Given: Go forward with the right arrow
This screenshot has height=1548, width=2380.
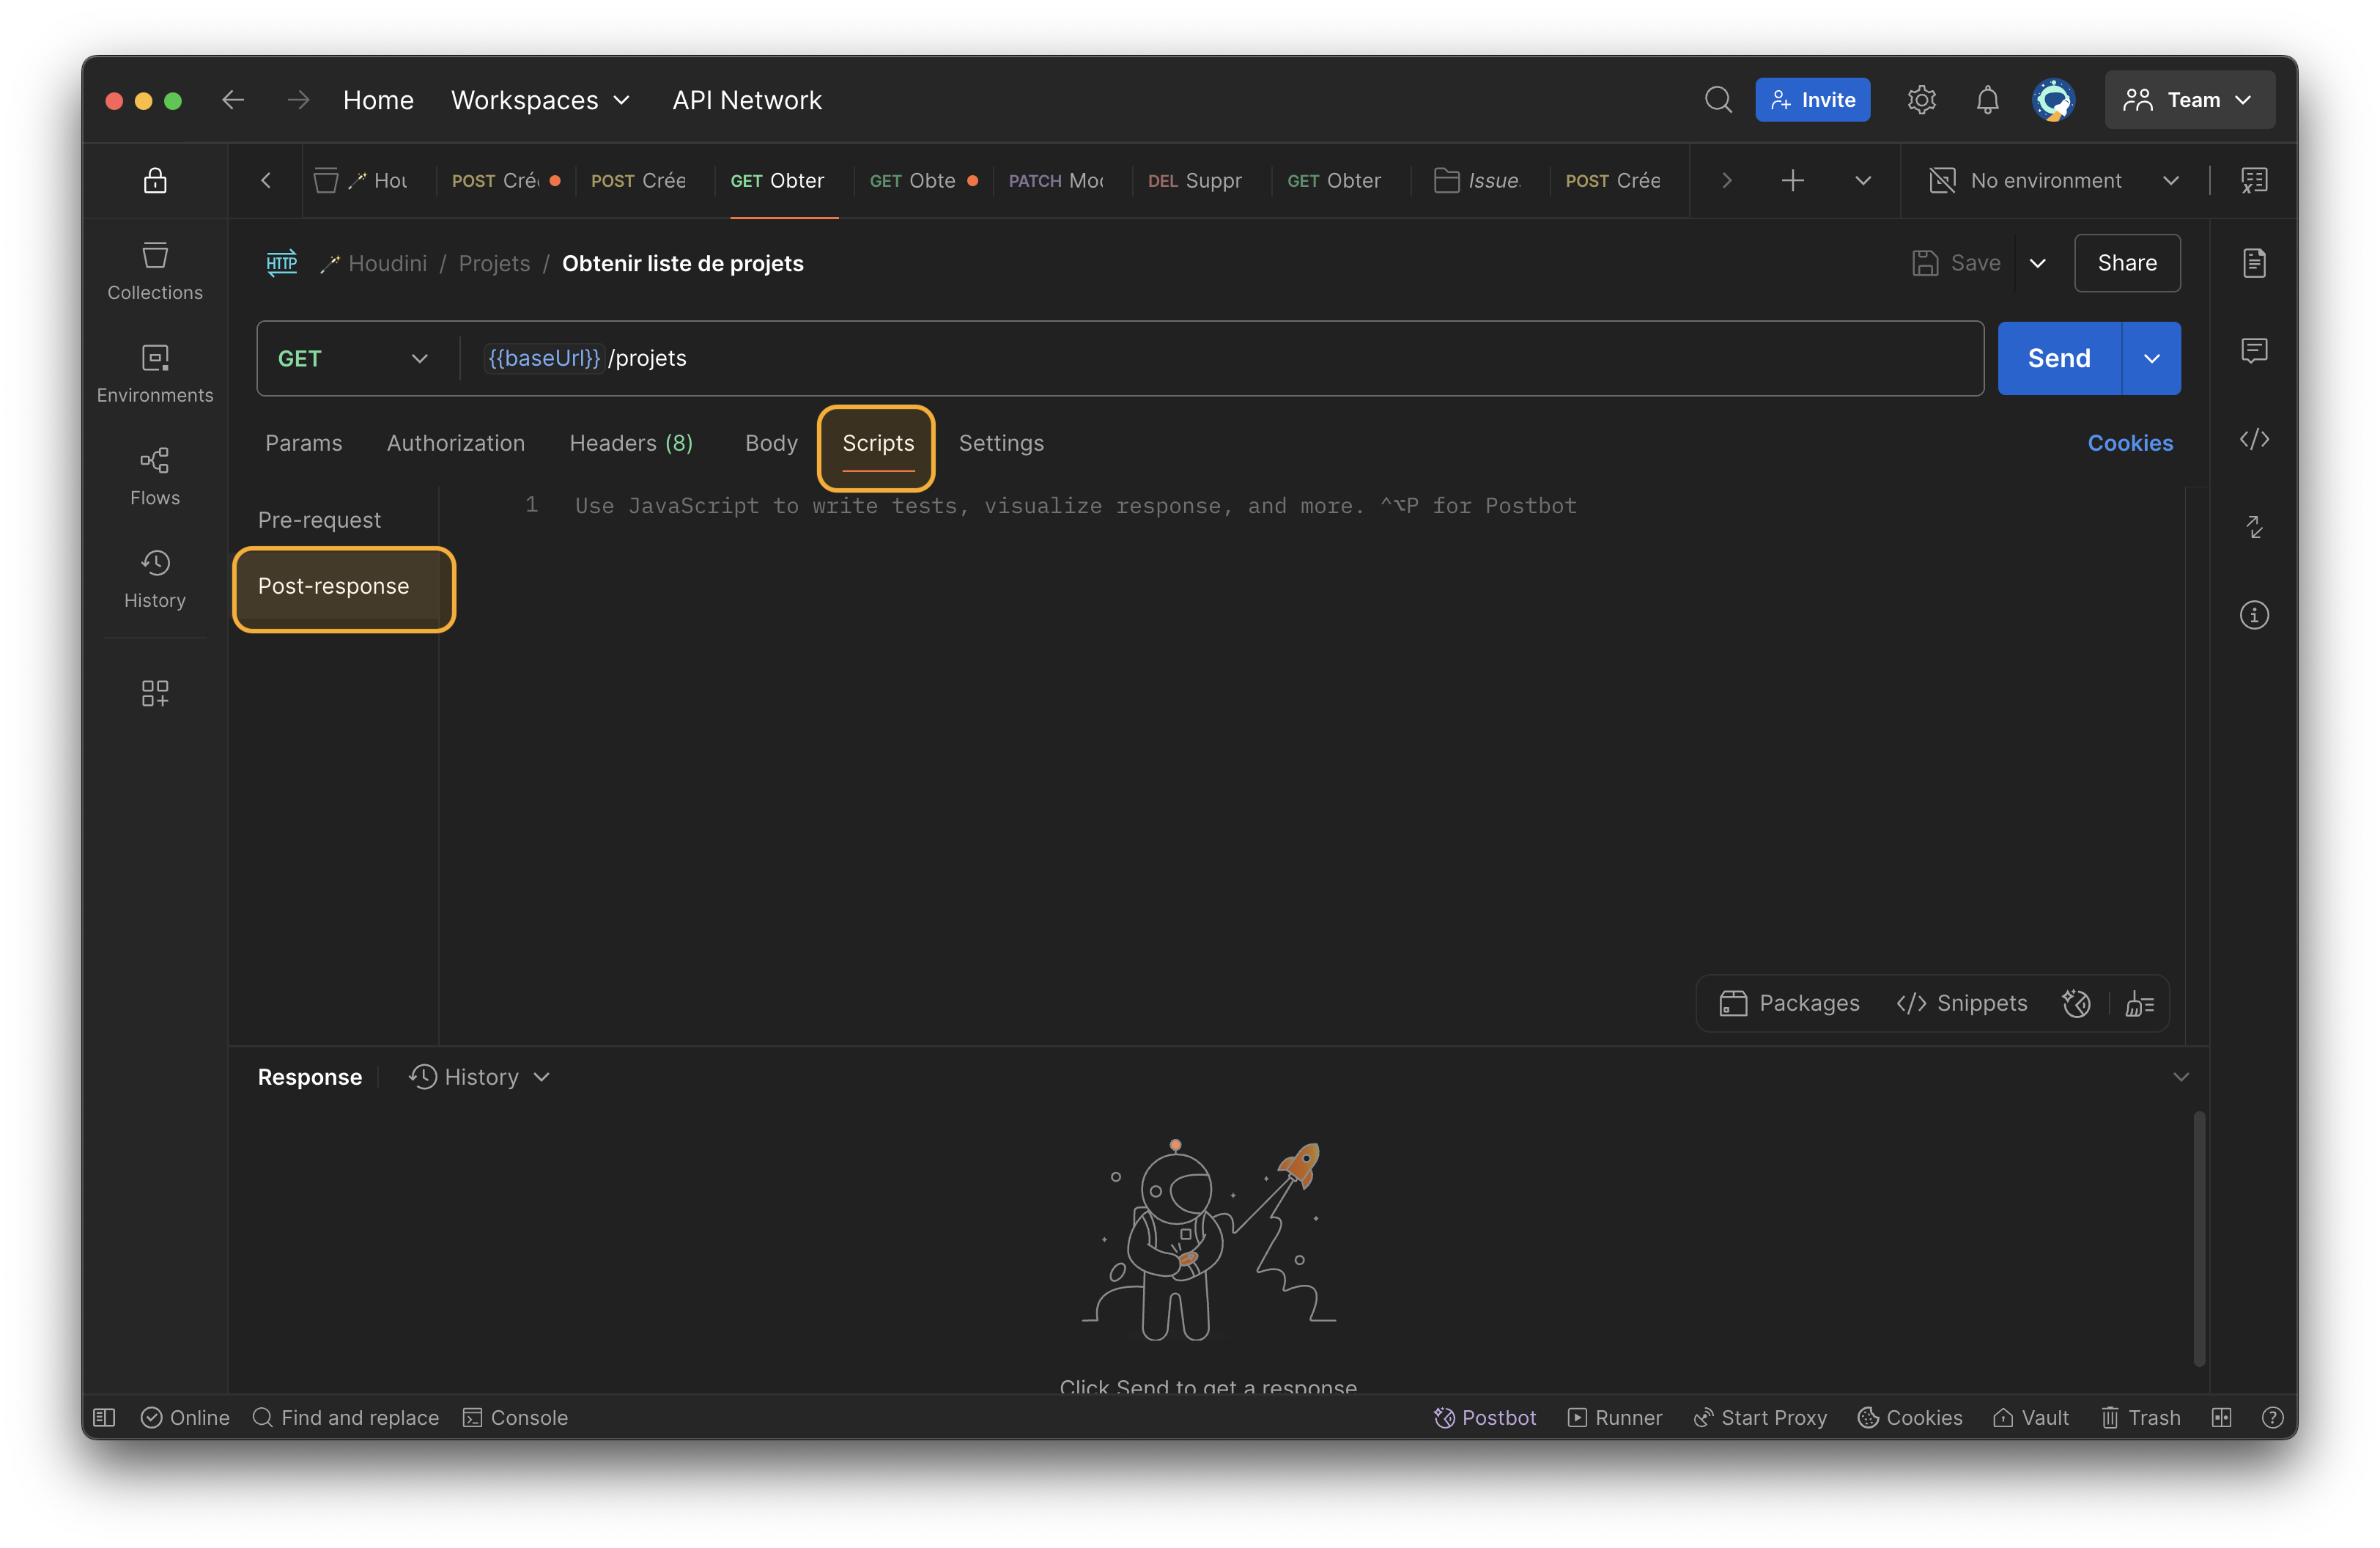Looking at the screenshot, I should tap(298, 100).
